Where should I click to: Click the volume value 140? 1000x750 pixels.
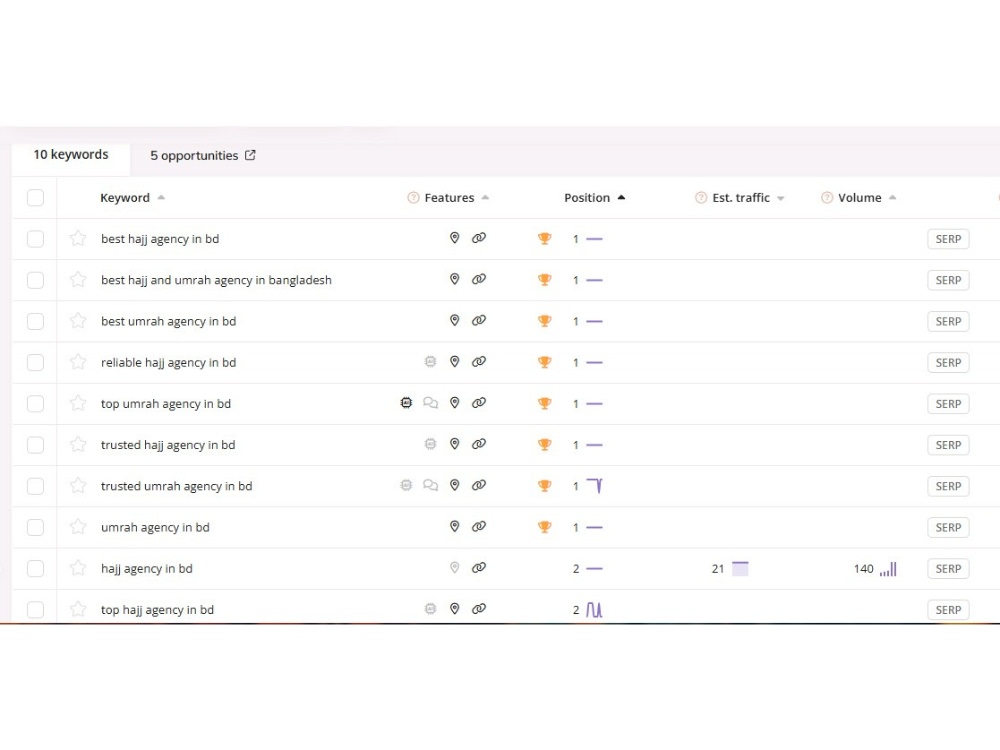point(864,569)
